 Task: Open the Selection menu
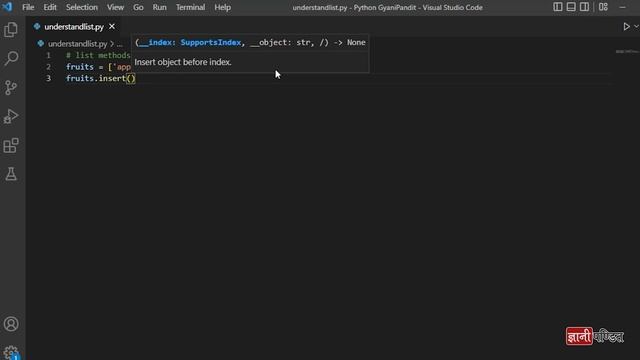click(82, 7)
